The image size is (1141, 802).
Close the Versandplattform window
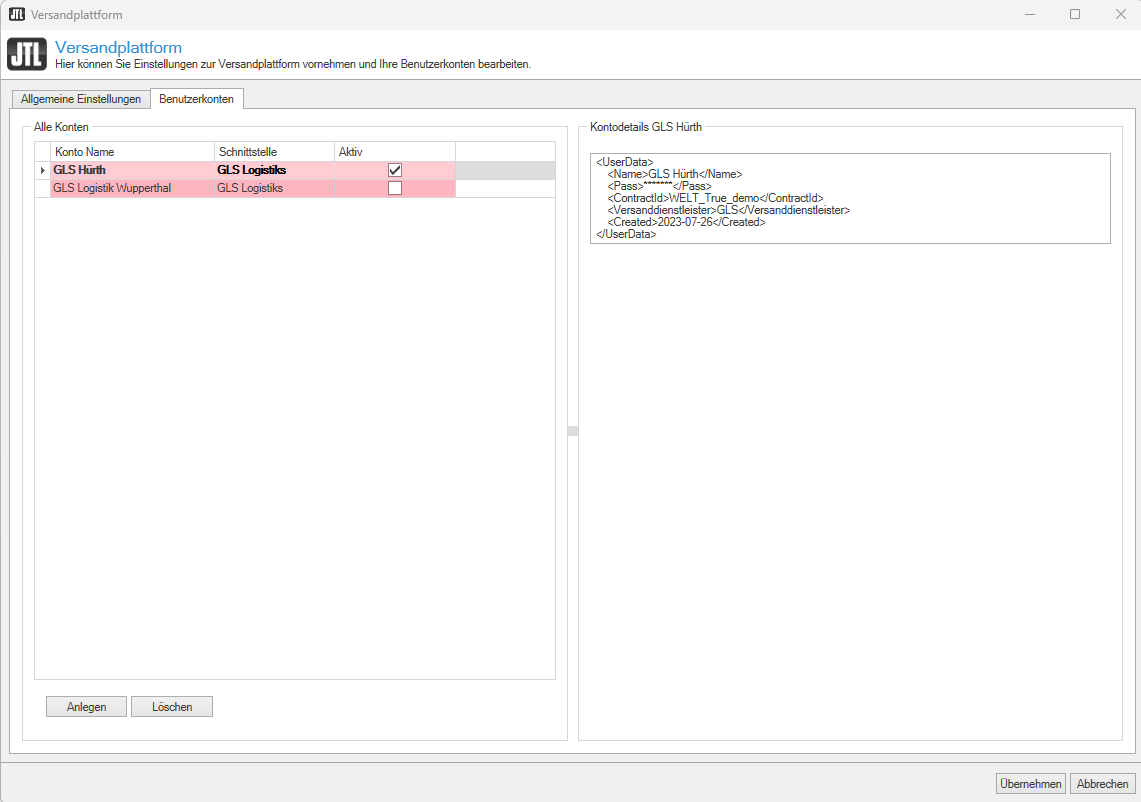click(1118, 15)
